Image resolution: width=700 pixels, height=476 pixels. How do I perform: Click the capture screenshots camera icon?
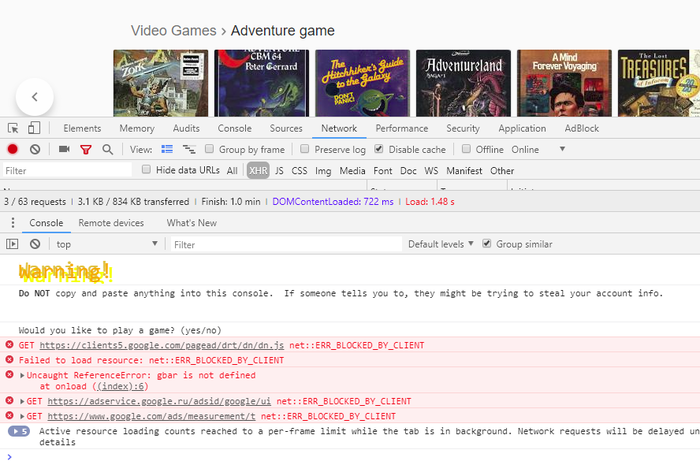coord(64,149)
